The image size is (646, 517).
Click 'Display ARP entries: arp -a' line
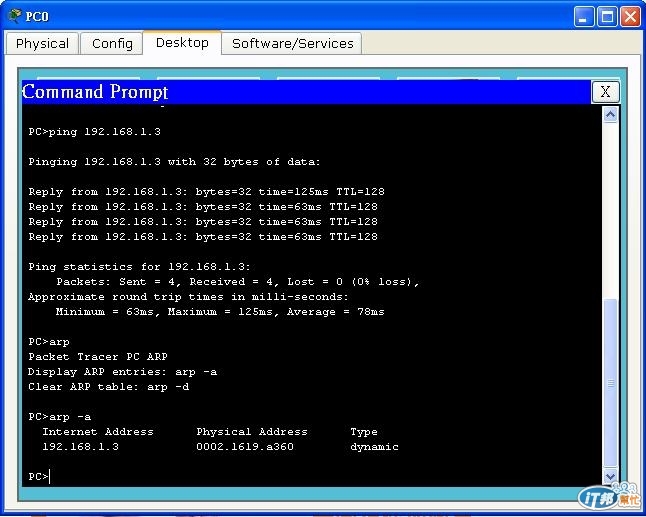122,372
